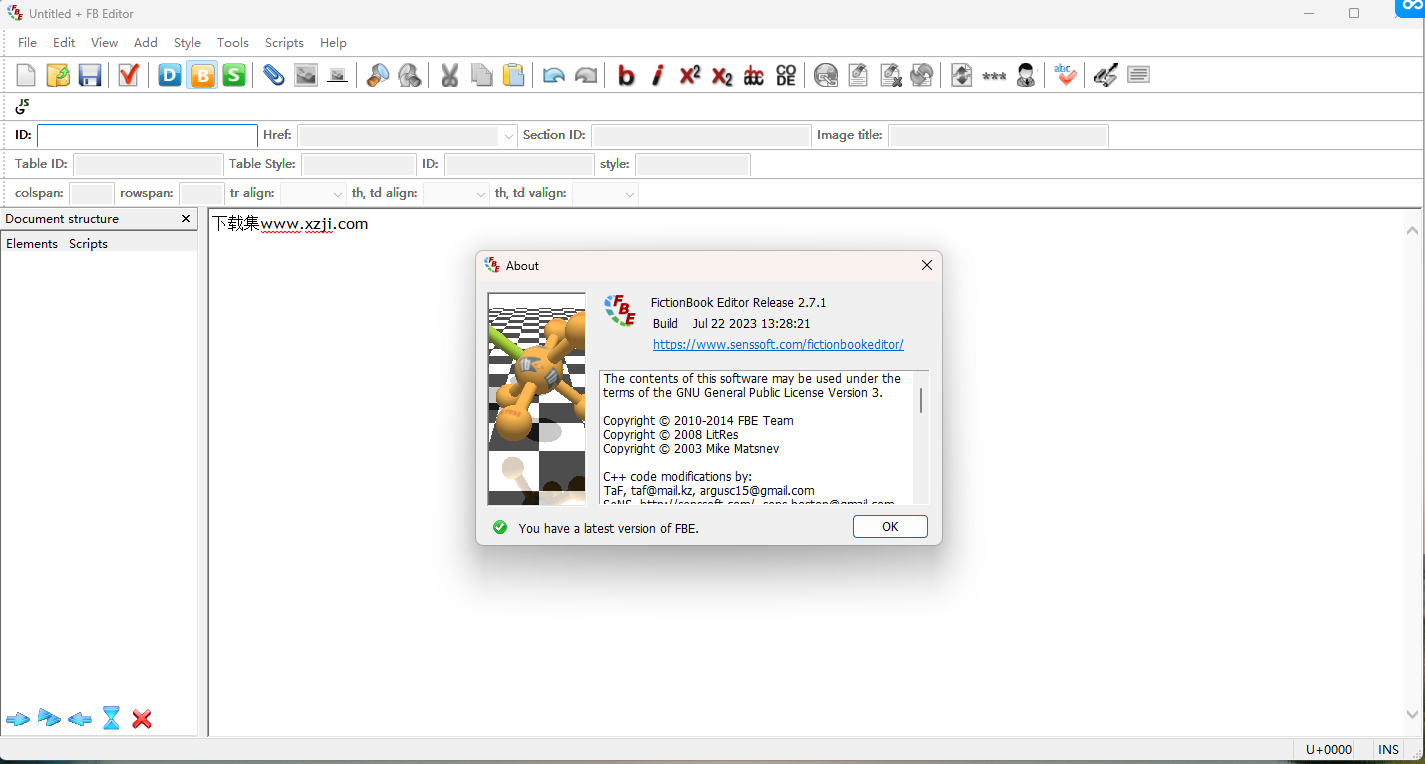1425x764 pixels.
Task: Open Find with the magnifier icon
Action: pos(378,75)
